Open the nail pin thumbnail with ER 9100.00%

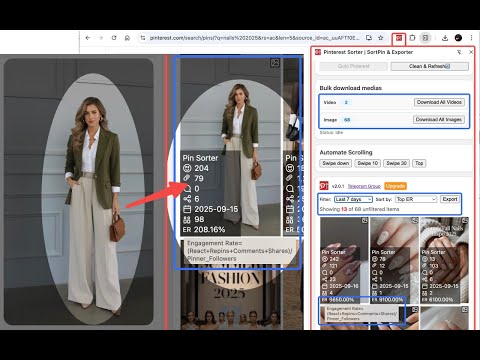[x=394, y=260]
